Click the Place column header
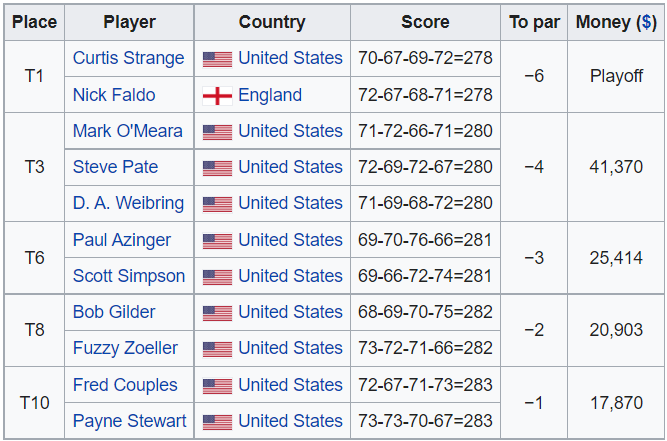The image size is (667, 441). click(34, 21)
